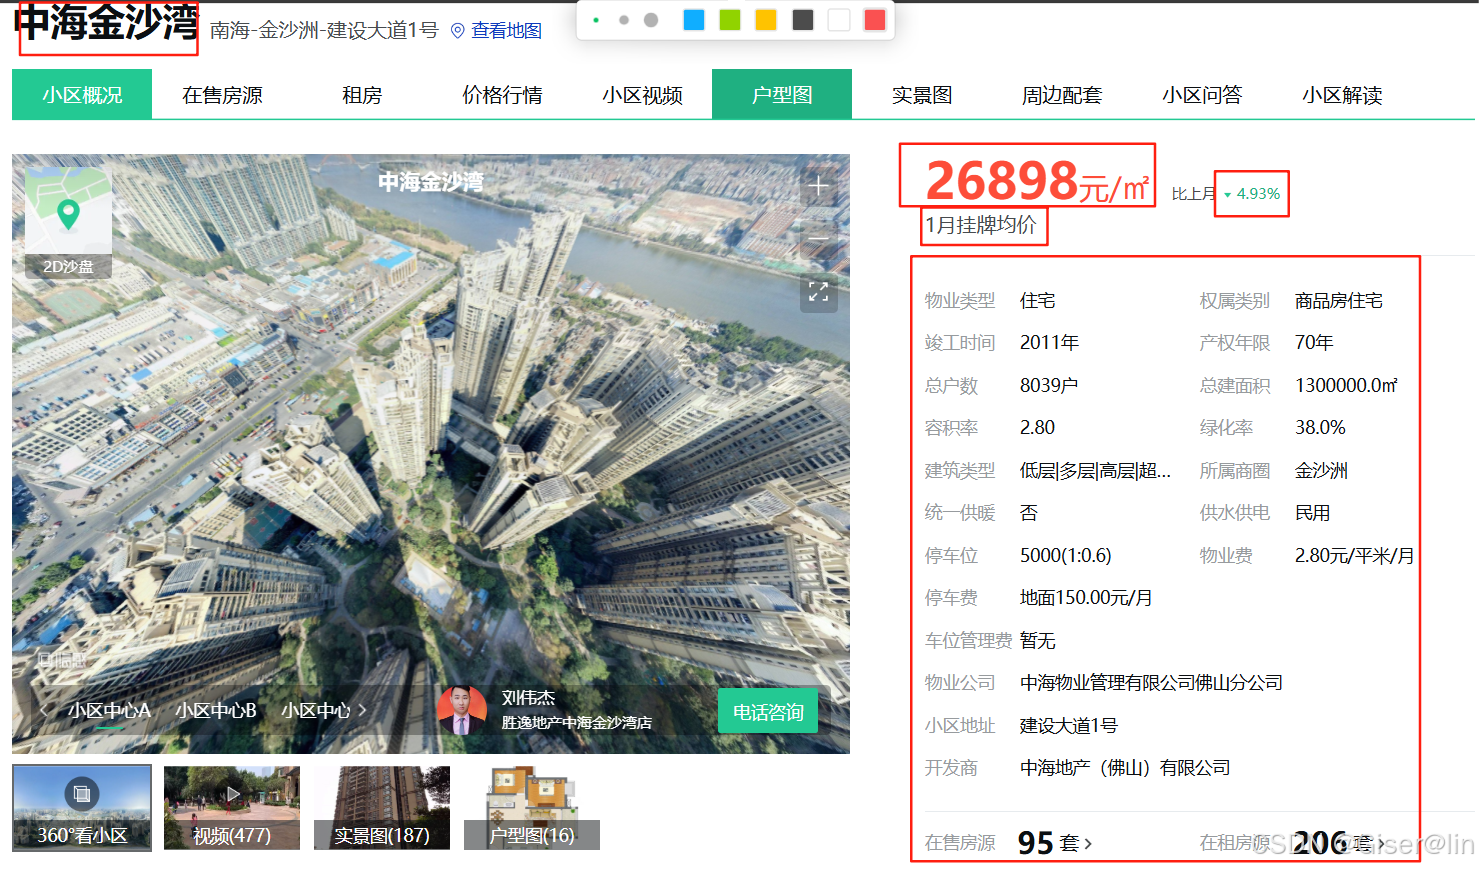Select the 小区中心B viewpoint
Image resolution: width=1479 pixels, height=870 pixels.
coord(216,710)
